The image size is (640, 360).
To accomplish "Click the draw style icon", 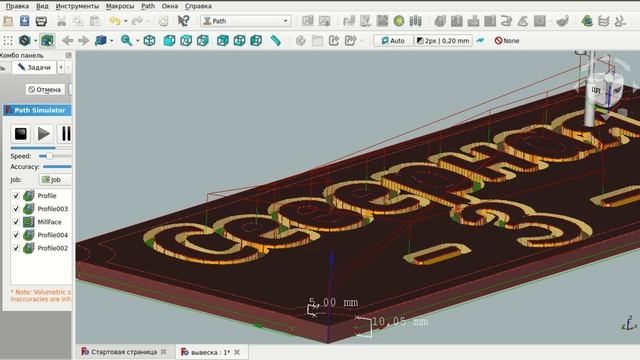I will click(x=24, y=40).
